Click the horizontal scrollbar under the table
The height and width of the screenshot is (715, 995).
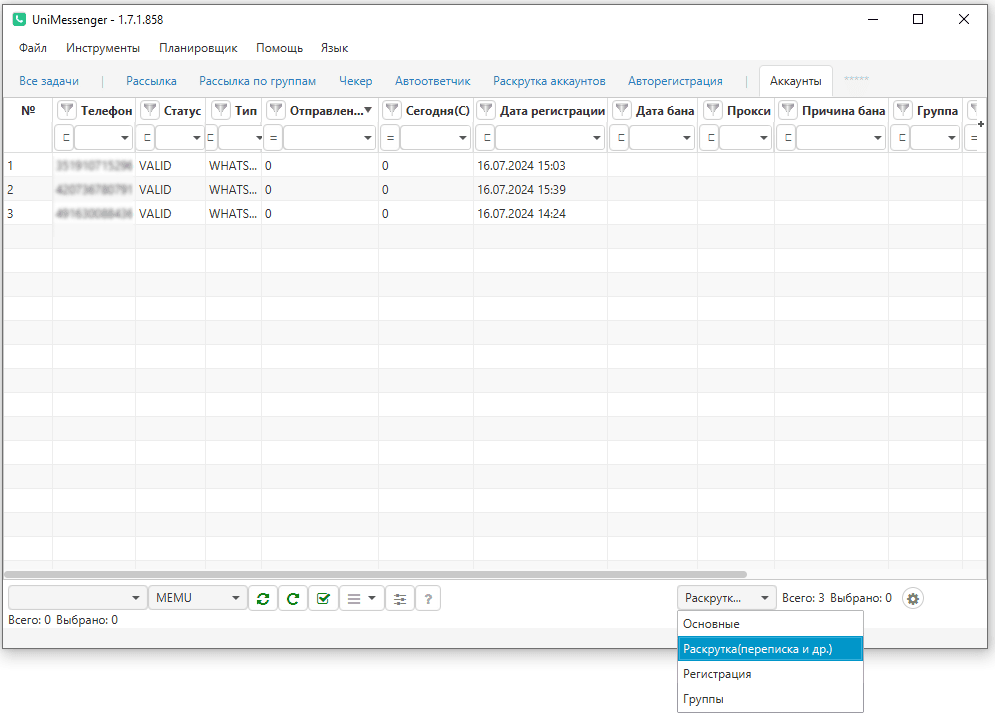(x=376, y=575)
